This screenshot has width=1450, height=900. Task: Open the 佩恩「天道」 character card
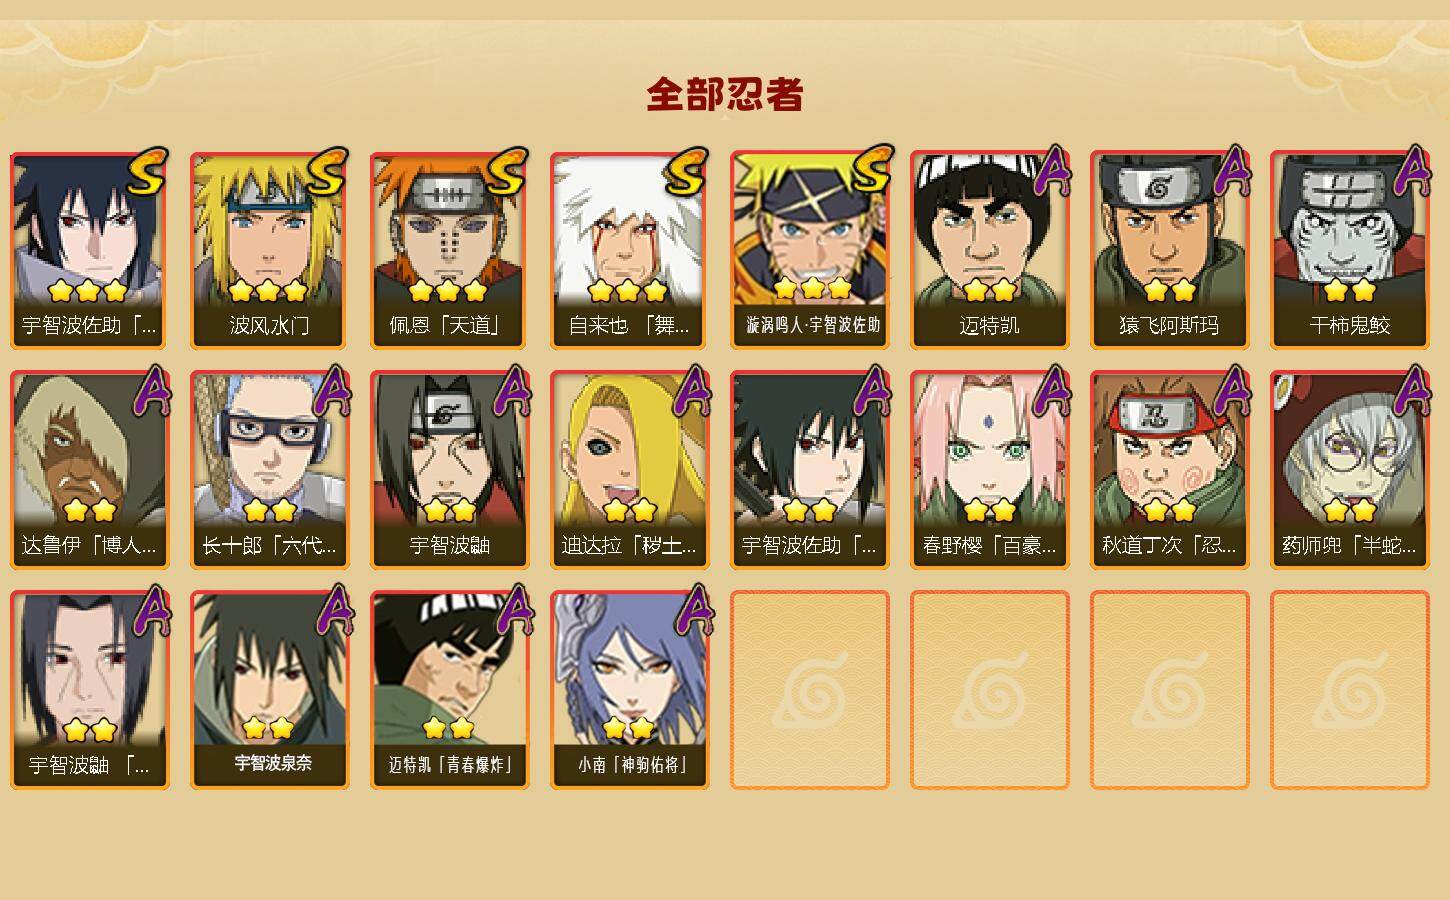click(449, 250)
